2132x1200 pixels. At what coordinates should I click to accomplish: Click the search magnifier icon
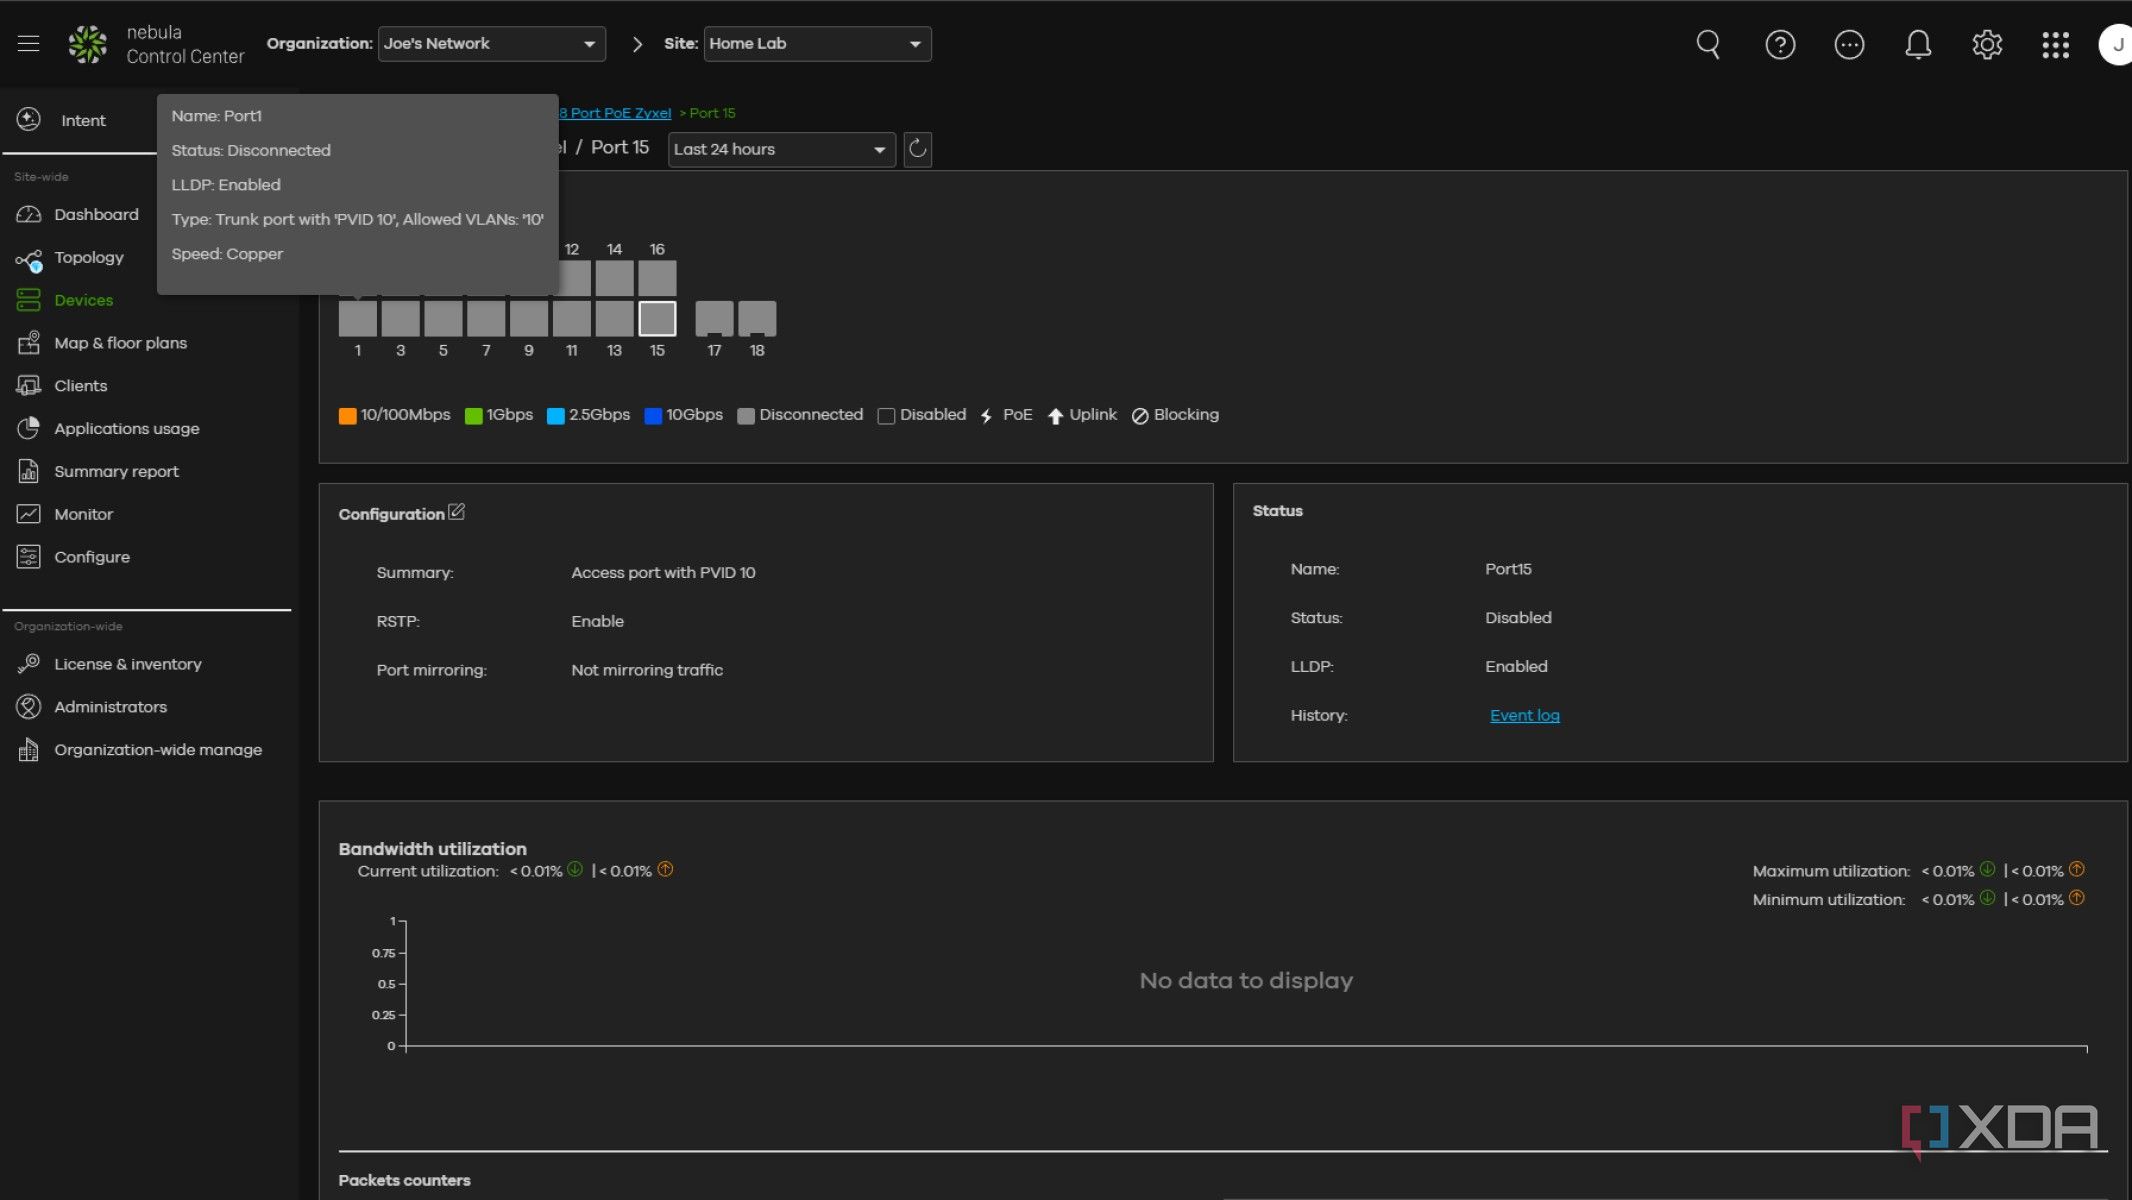1708,44
